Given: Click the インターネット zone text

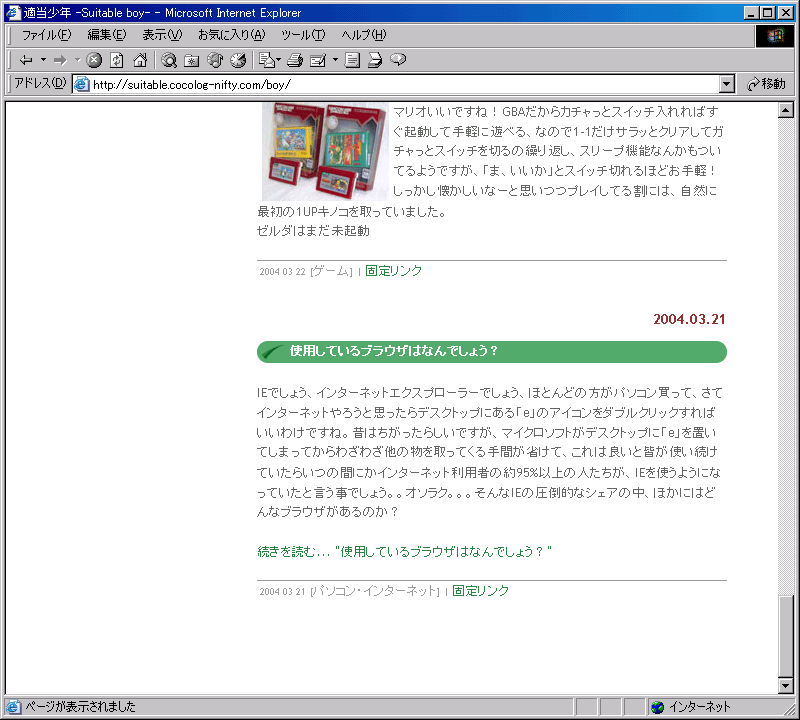Looking at the screenshot, I should (700, 707).
